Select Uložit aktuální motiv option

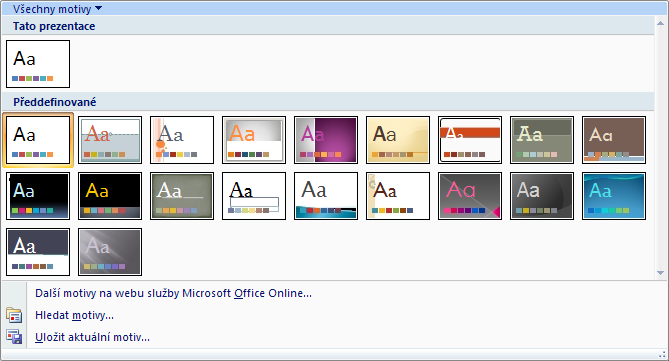click(92, 337)
